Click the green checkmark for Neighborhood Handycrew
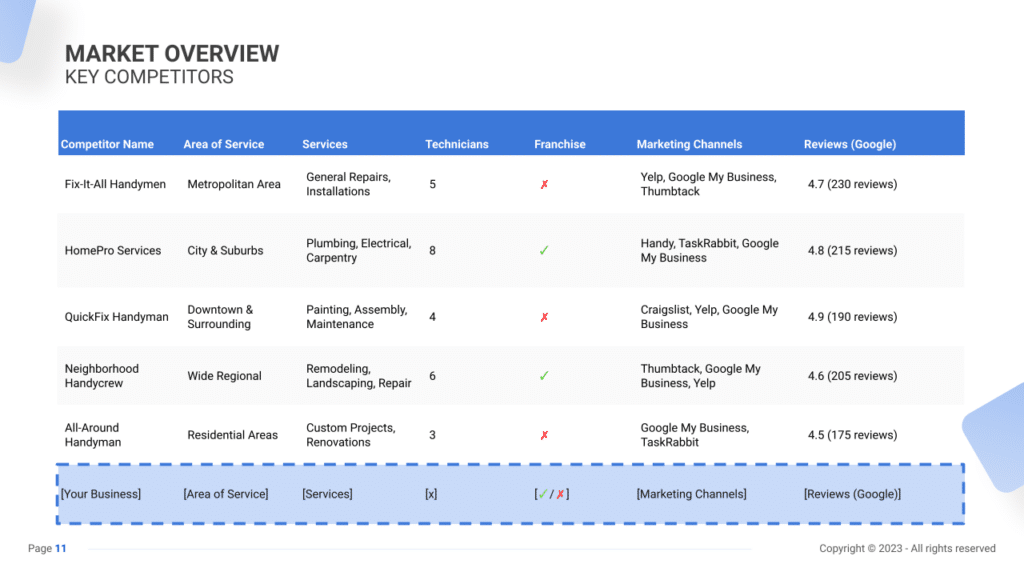Image resolution: width=1024 pixels, height=576 pixels. (544, 376)
